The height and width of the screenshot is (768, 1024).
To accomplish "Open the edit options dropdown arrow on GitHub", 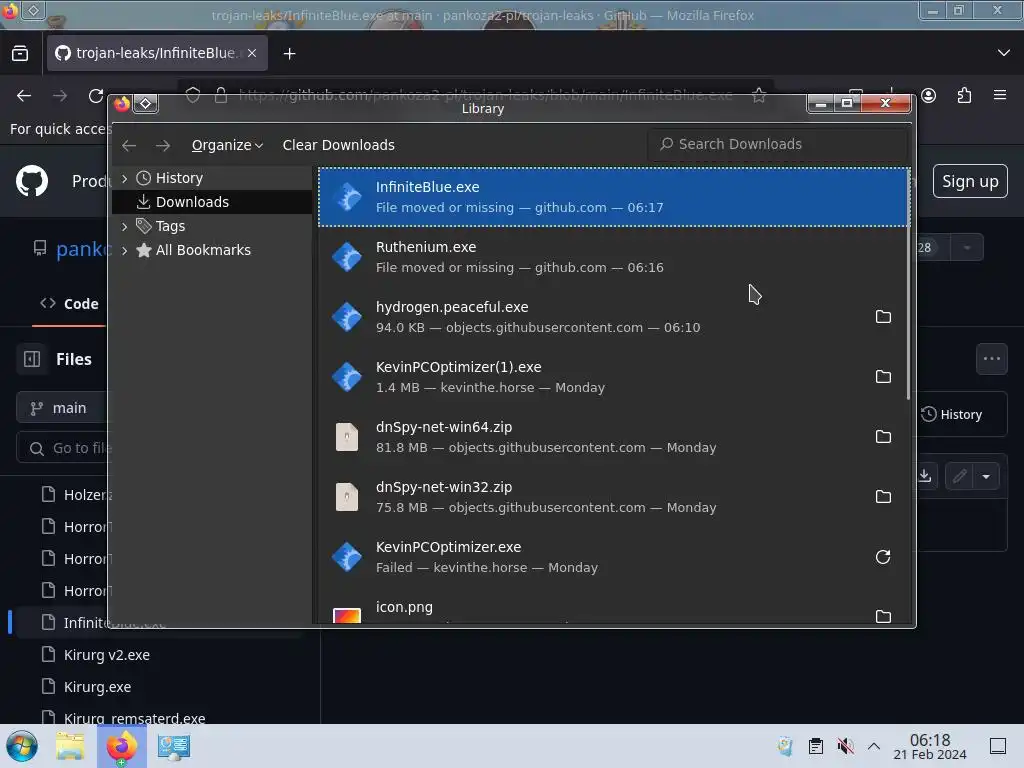I will 986,476.
